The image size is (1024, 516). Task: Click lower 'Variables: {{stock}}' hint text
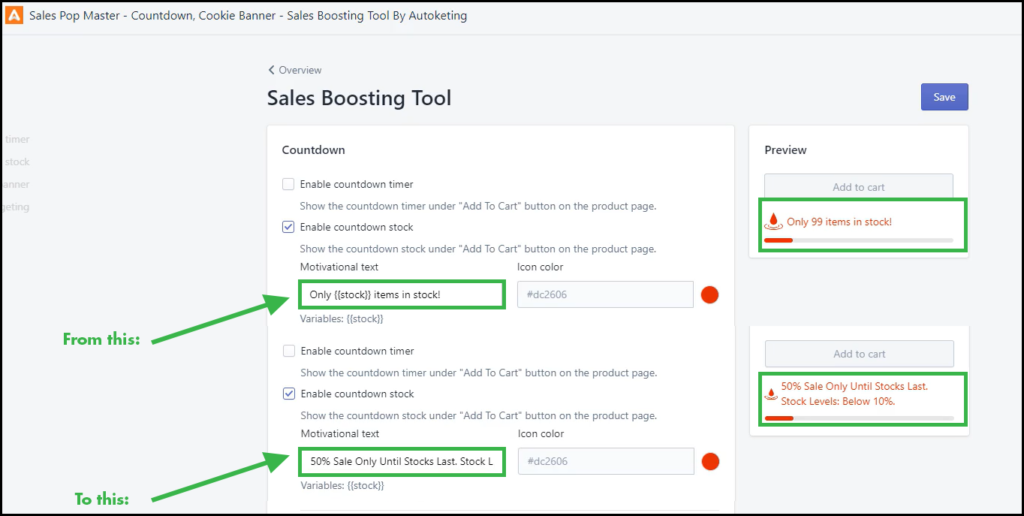[x=342, y=486]
